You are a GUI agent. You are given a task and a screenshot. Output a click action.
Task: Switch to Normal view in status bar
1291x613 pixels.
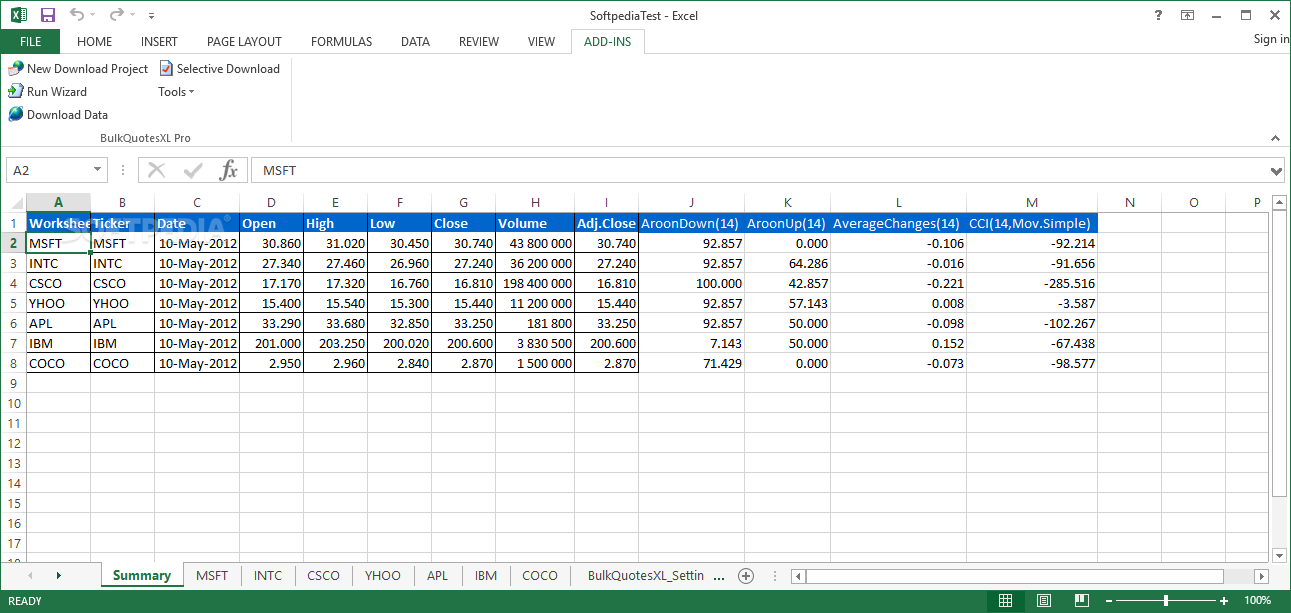pyautogui.click(x=1006, y=601)
